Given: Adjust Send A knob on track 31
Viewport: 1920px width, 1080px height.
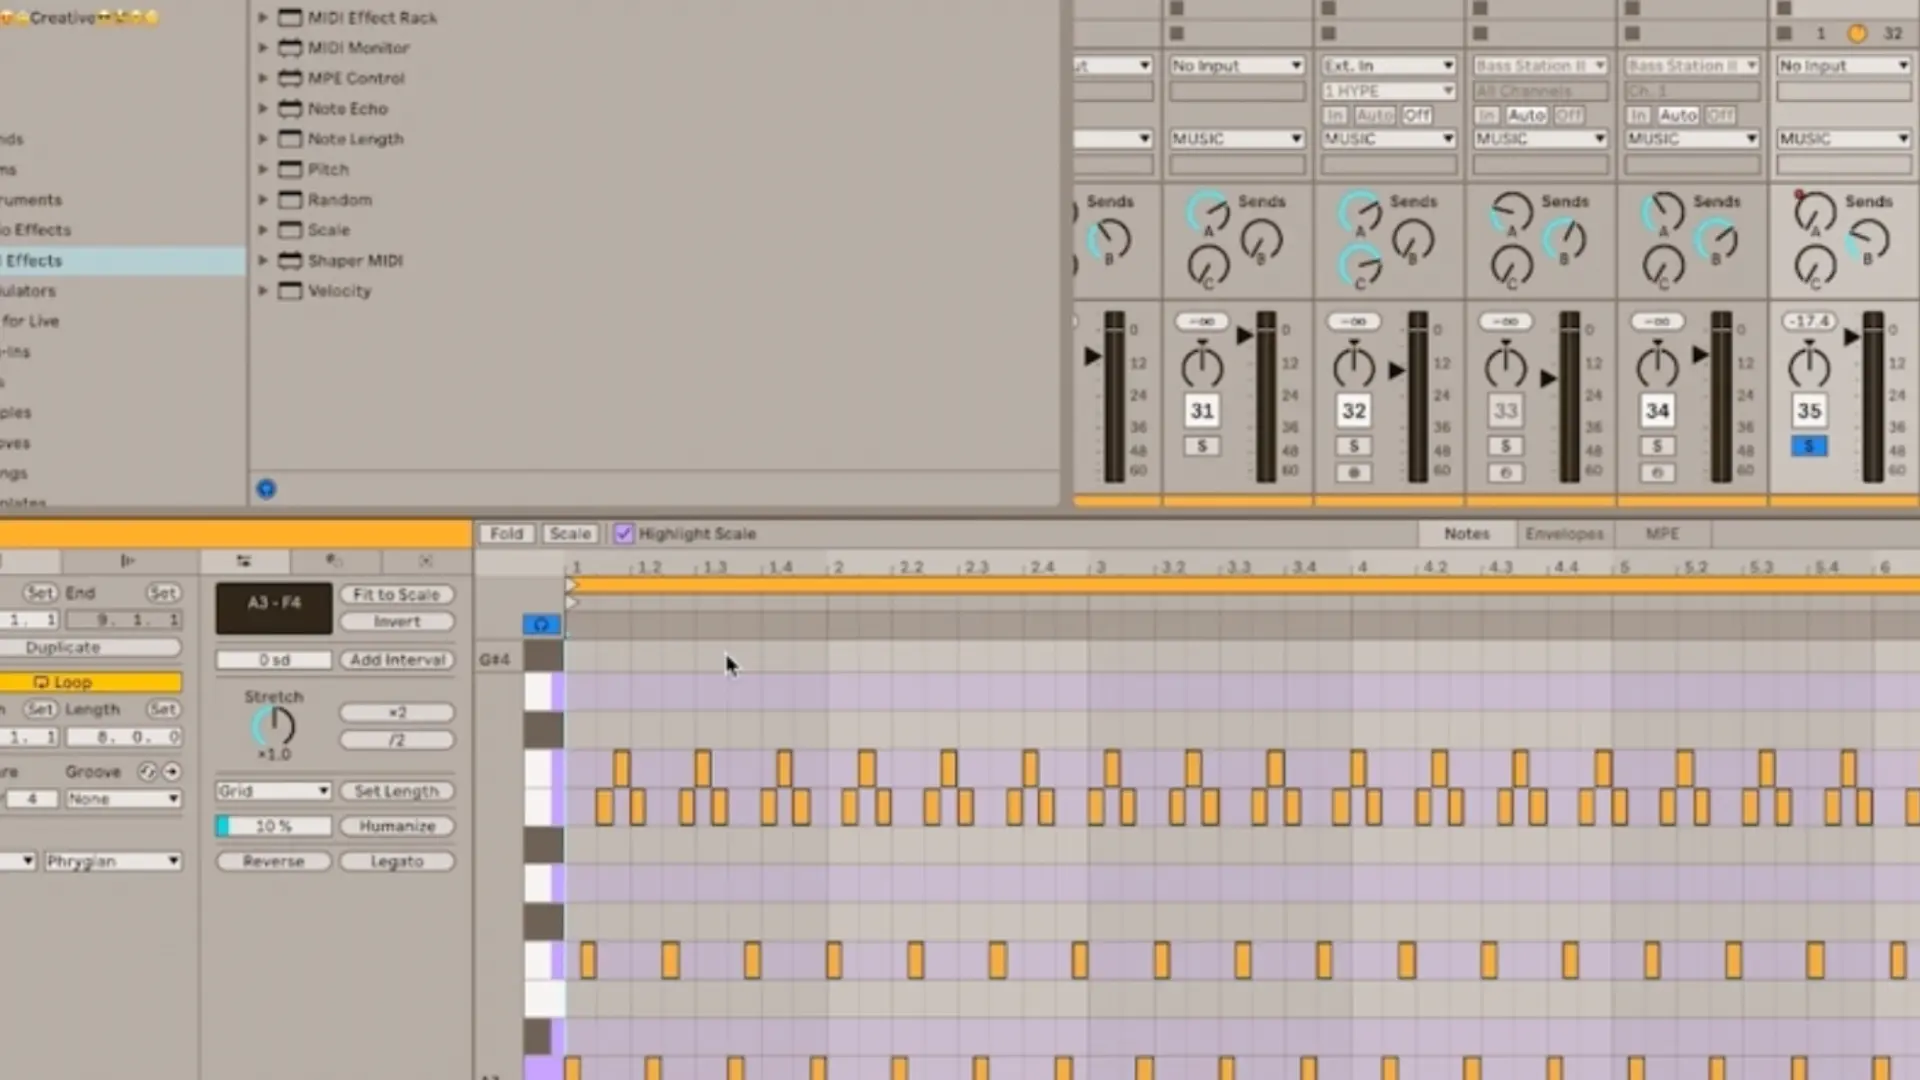Looking at the screenshot, I should [x=1208, y=212].
